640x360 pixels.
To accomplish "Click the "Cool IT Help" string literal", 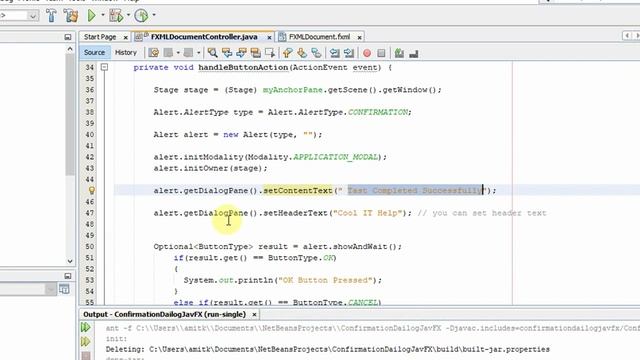I will click(x=367, y=213).
